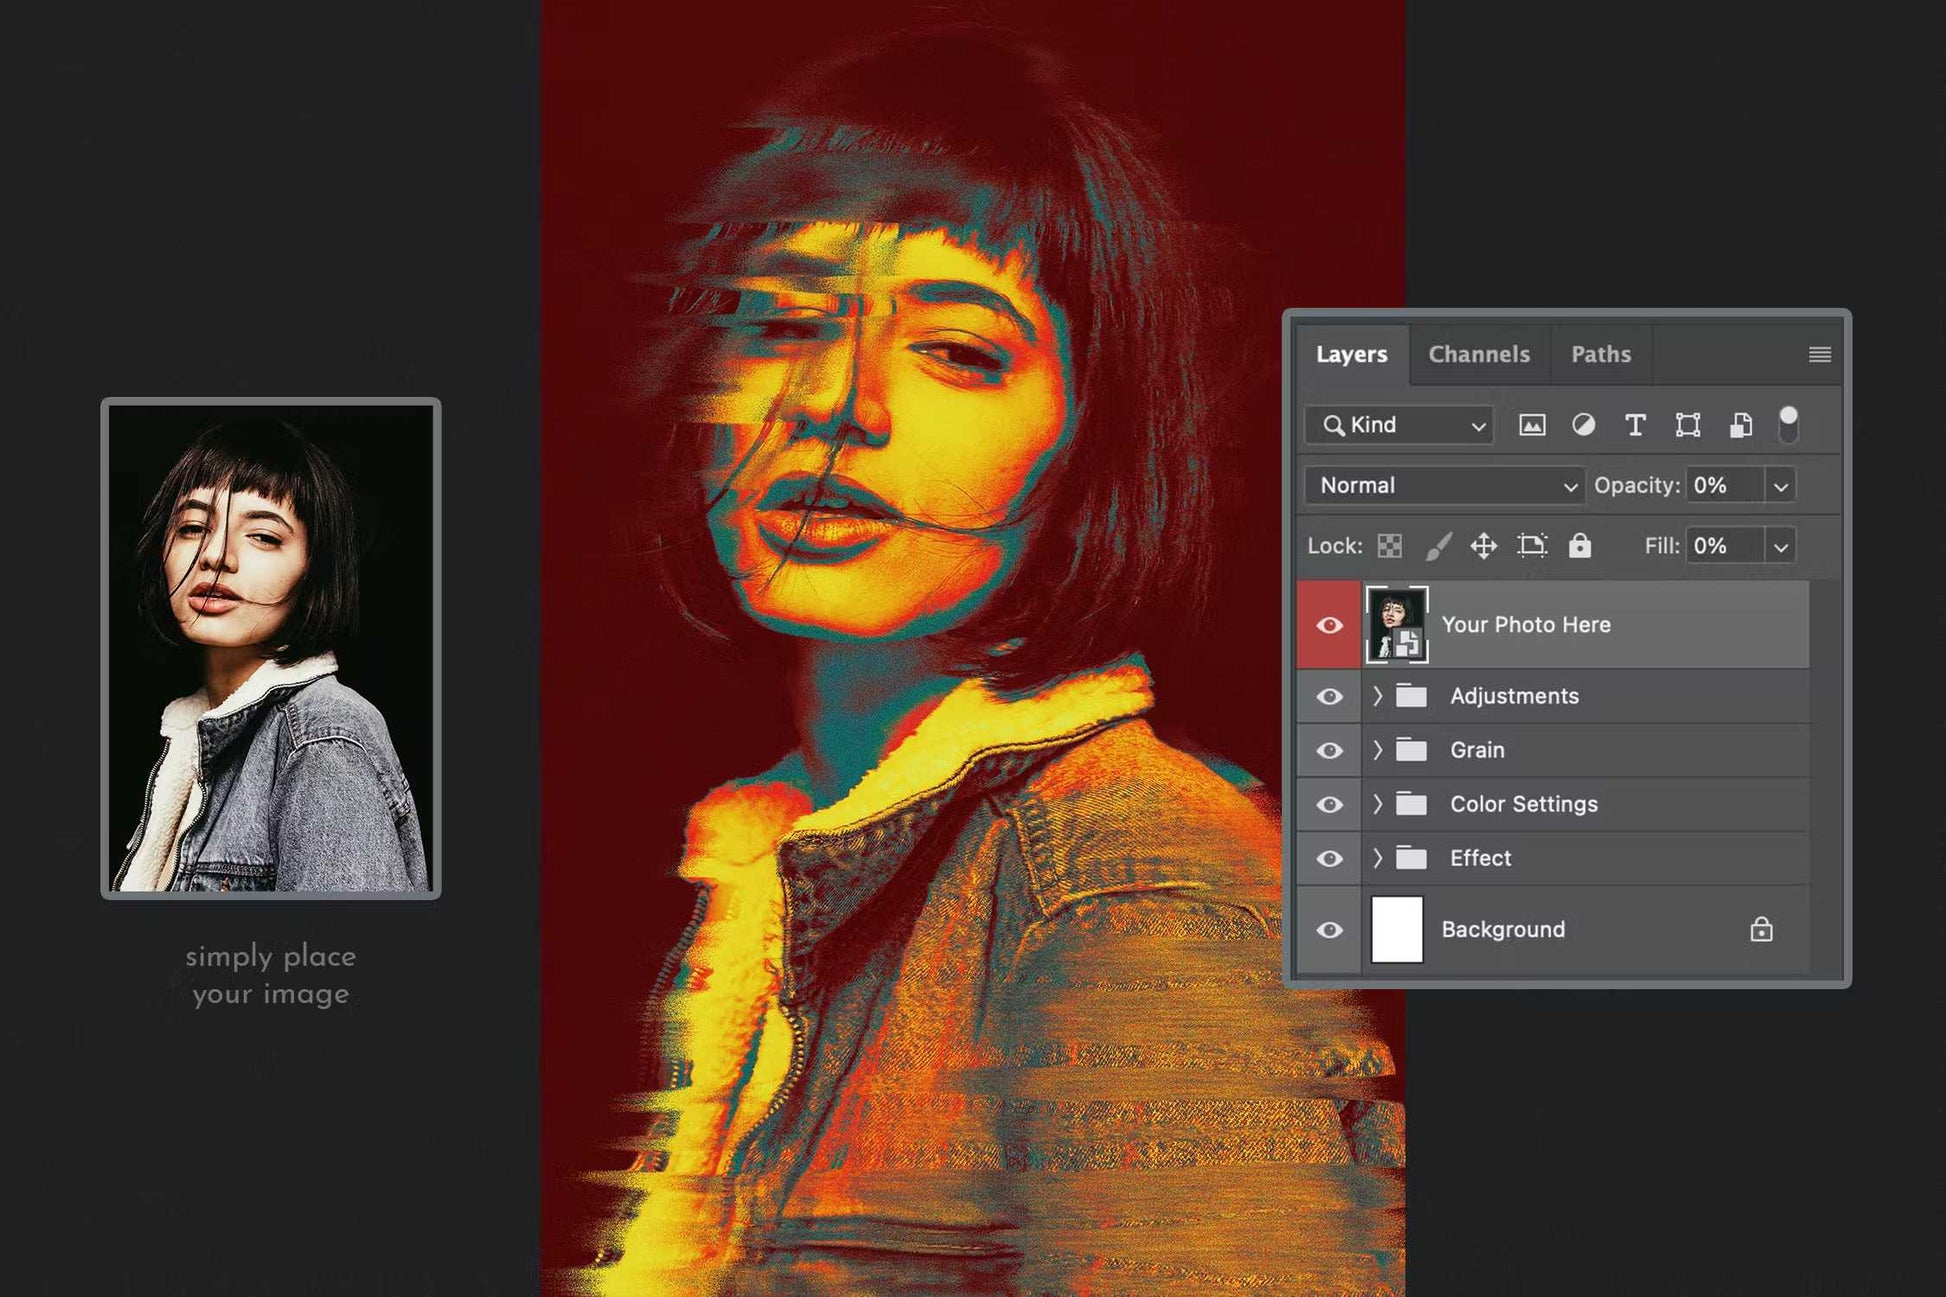Click the smart object filter icon

[x=1740, y=425]
